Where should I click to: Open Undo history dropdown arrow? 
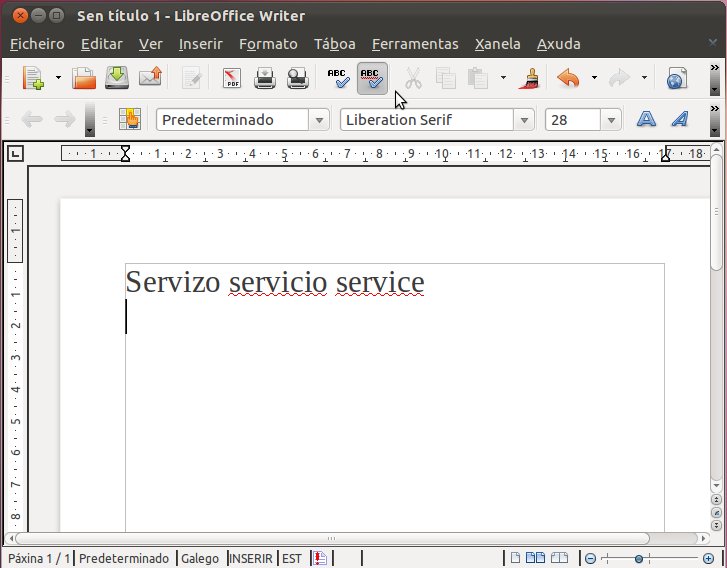[594, 77]
